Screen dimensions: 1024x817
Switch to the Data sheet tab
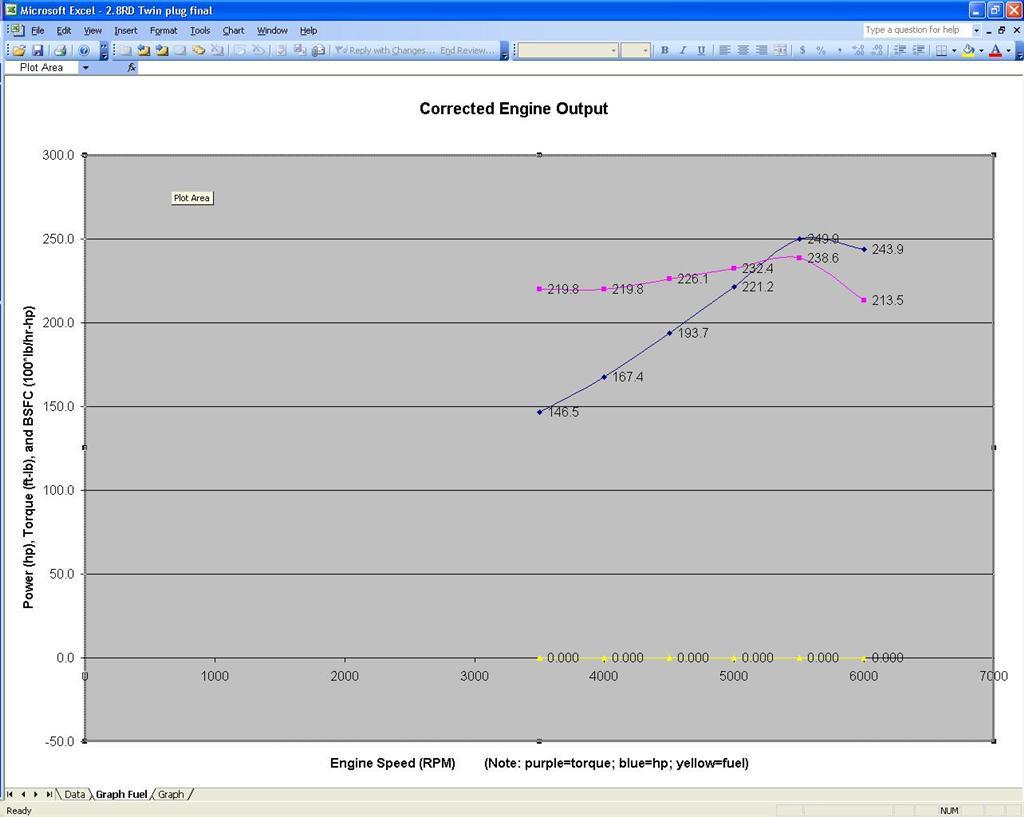point(75,794)
